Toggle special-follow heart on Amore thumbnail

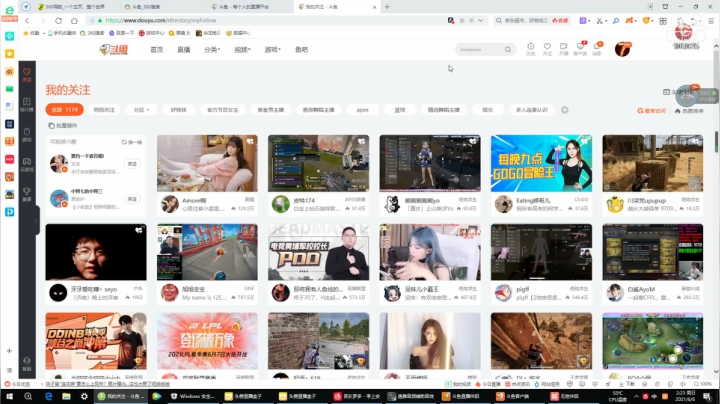click(x=250, y=141)
